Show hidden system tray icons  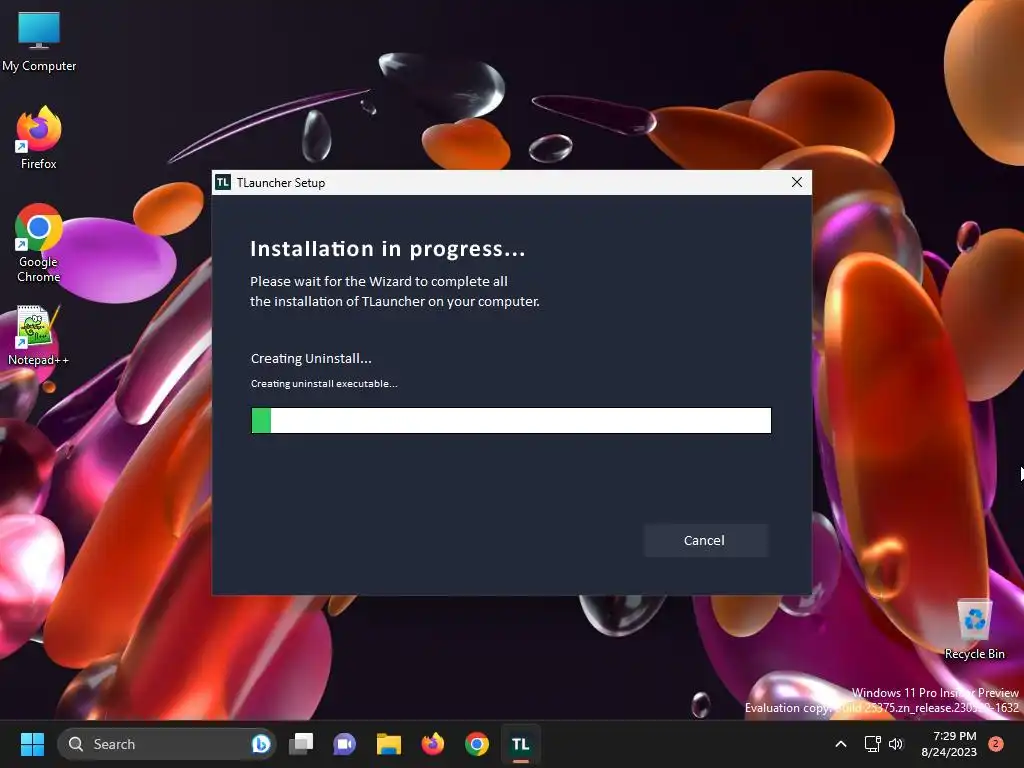[x=841, y=744]
